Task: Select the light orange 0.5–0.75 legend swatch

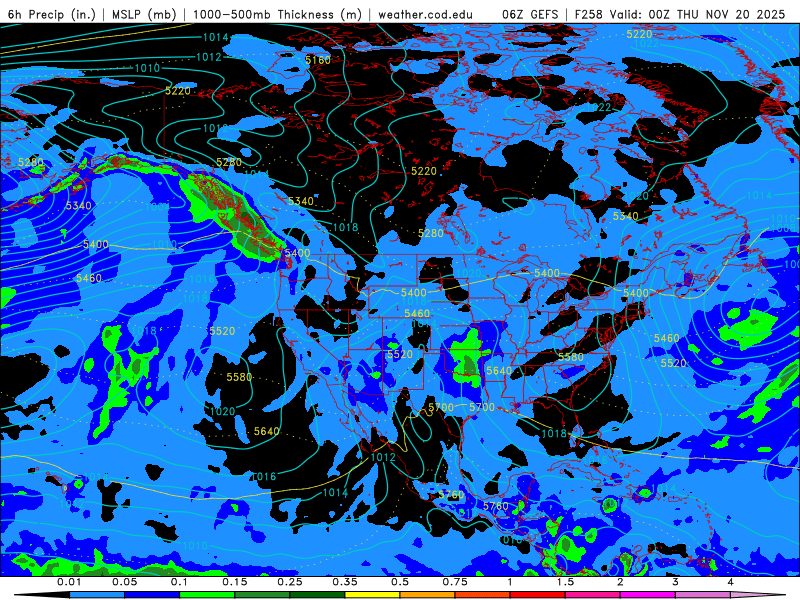Action: click(x=428, y=595)
